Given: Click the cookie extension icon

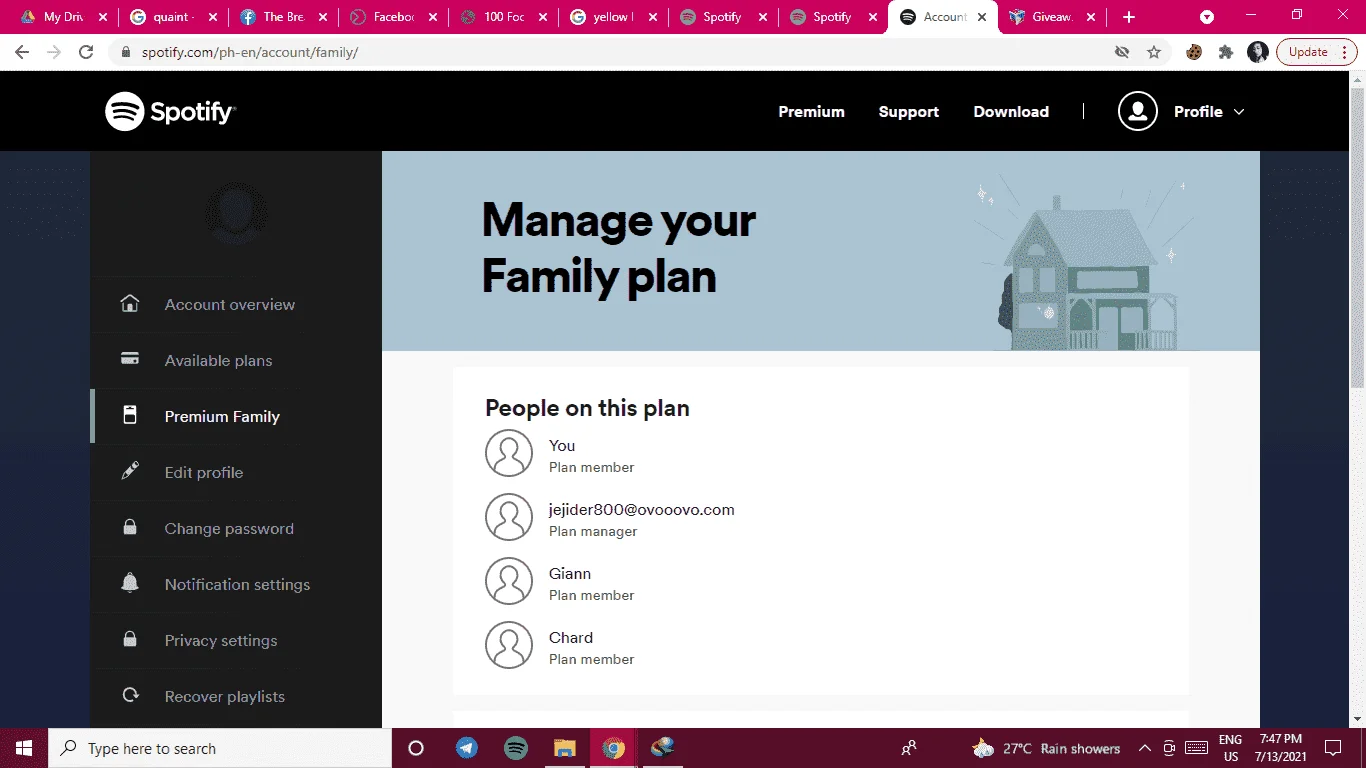Looking at the screenshot, I should tap(1194, 52).
